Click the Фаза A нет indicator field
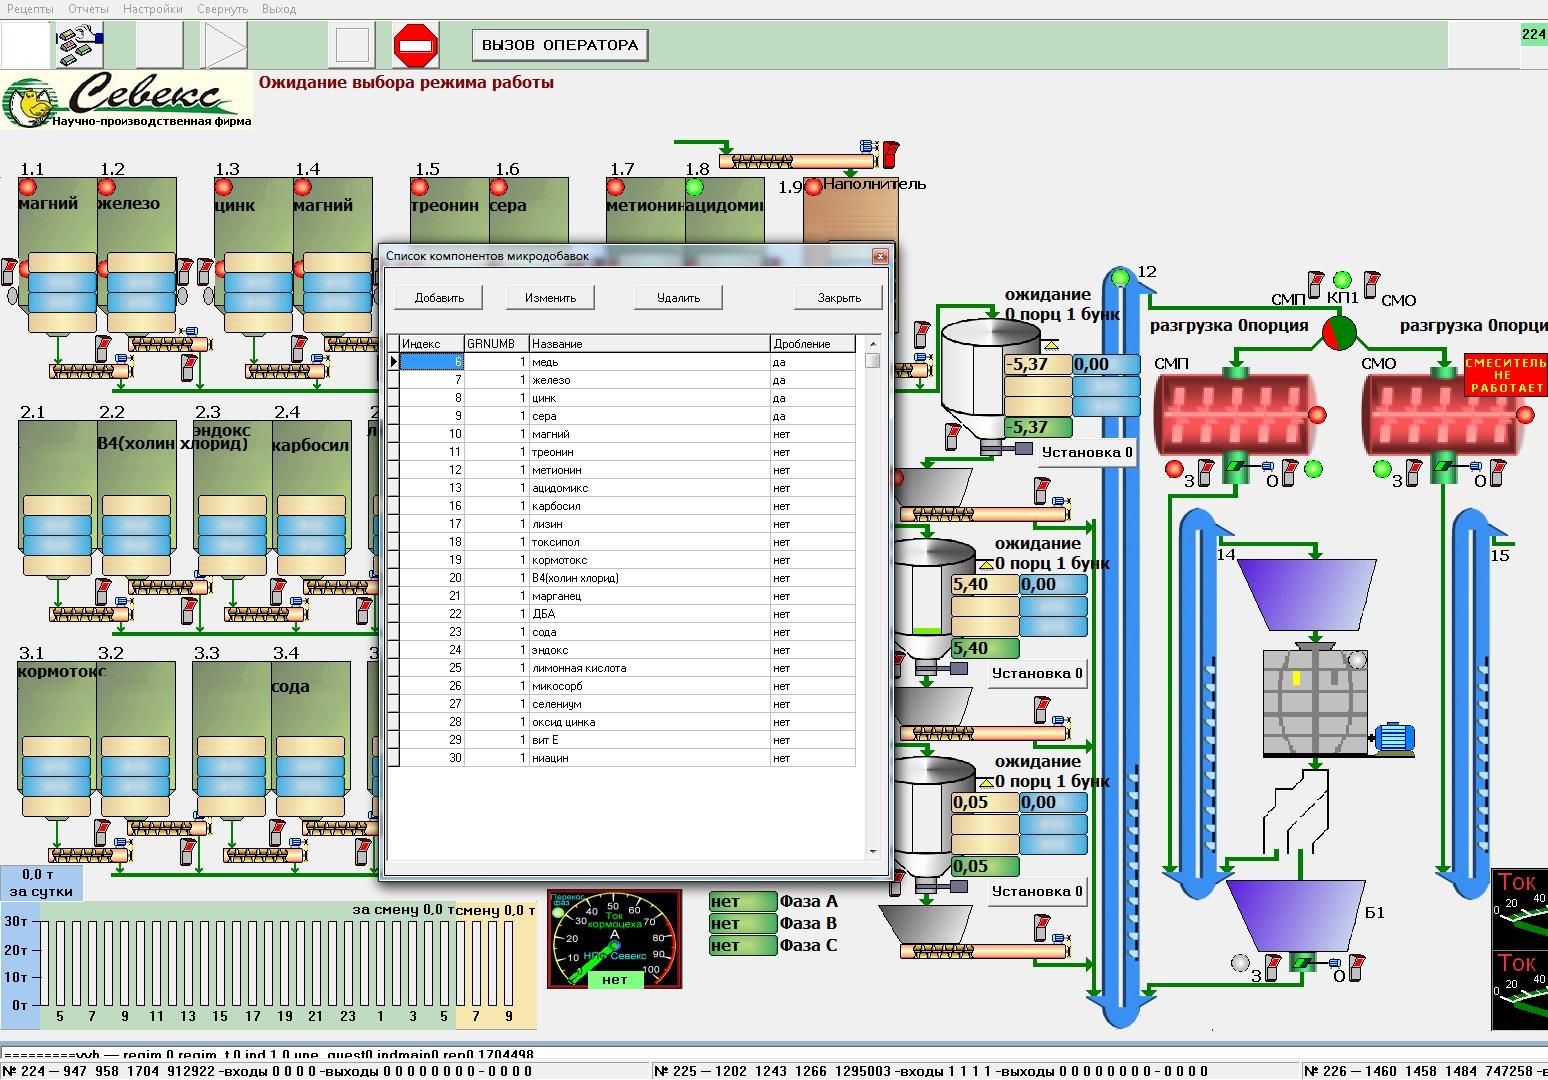The height and width of the screenshot is (1080, 1548). (742, 901)
